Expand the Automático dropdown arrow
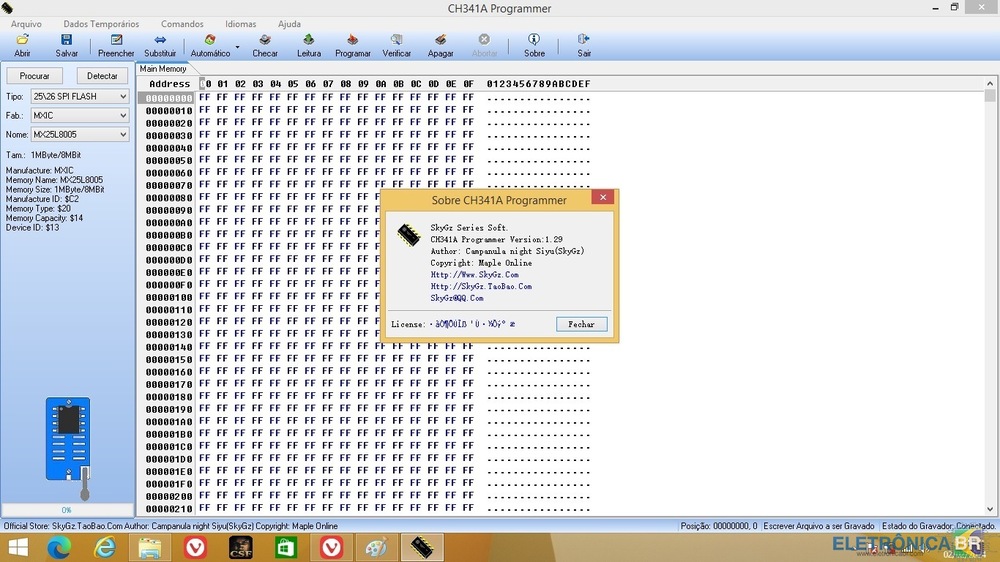Screen dimensions: 1000x562 (237, 46)
